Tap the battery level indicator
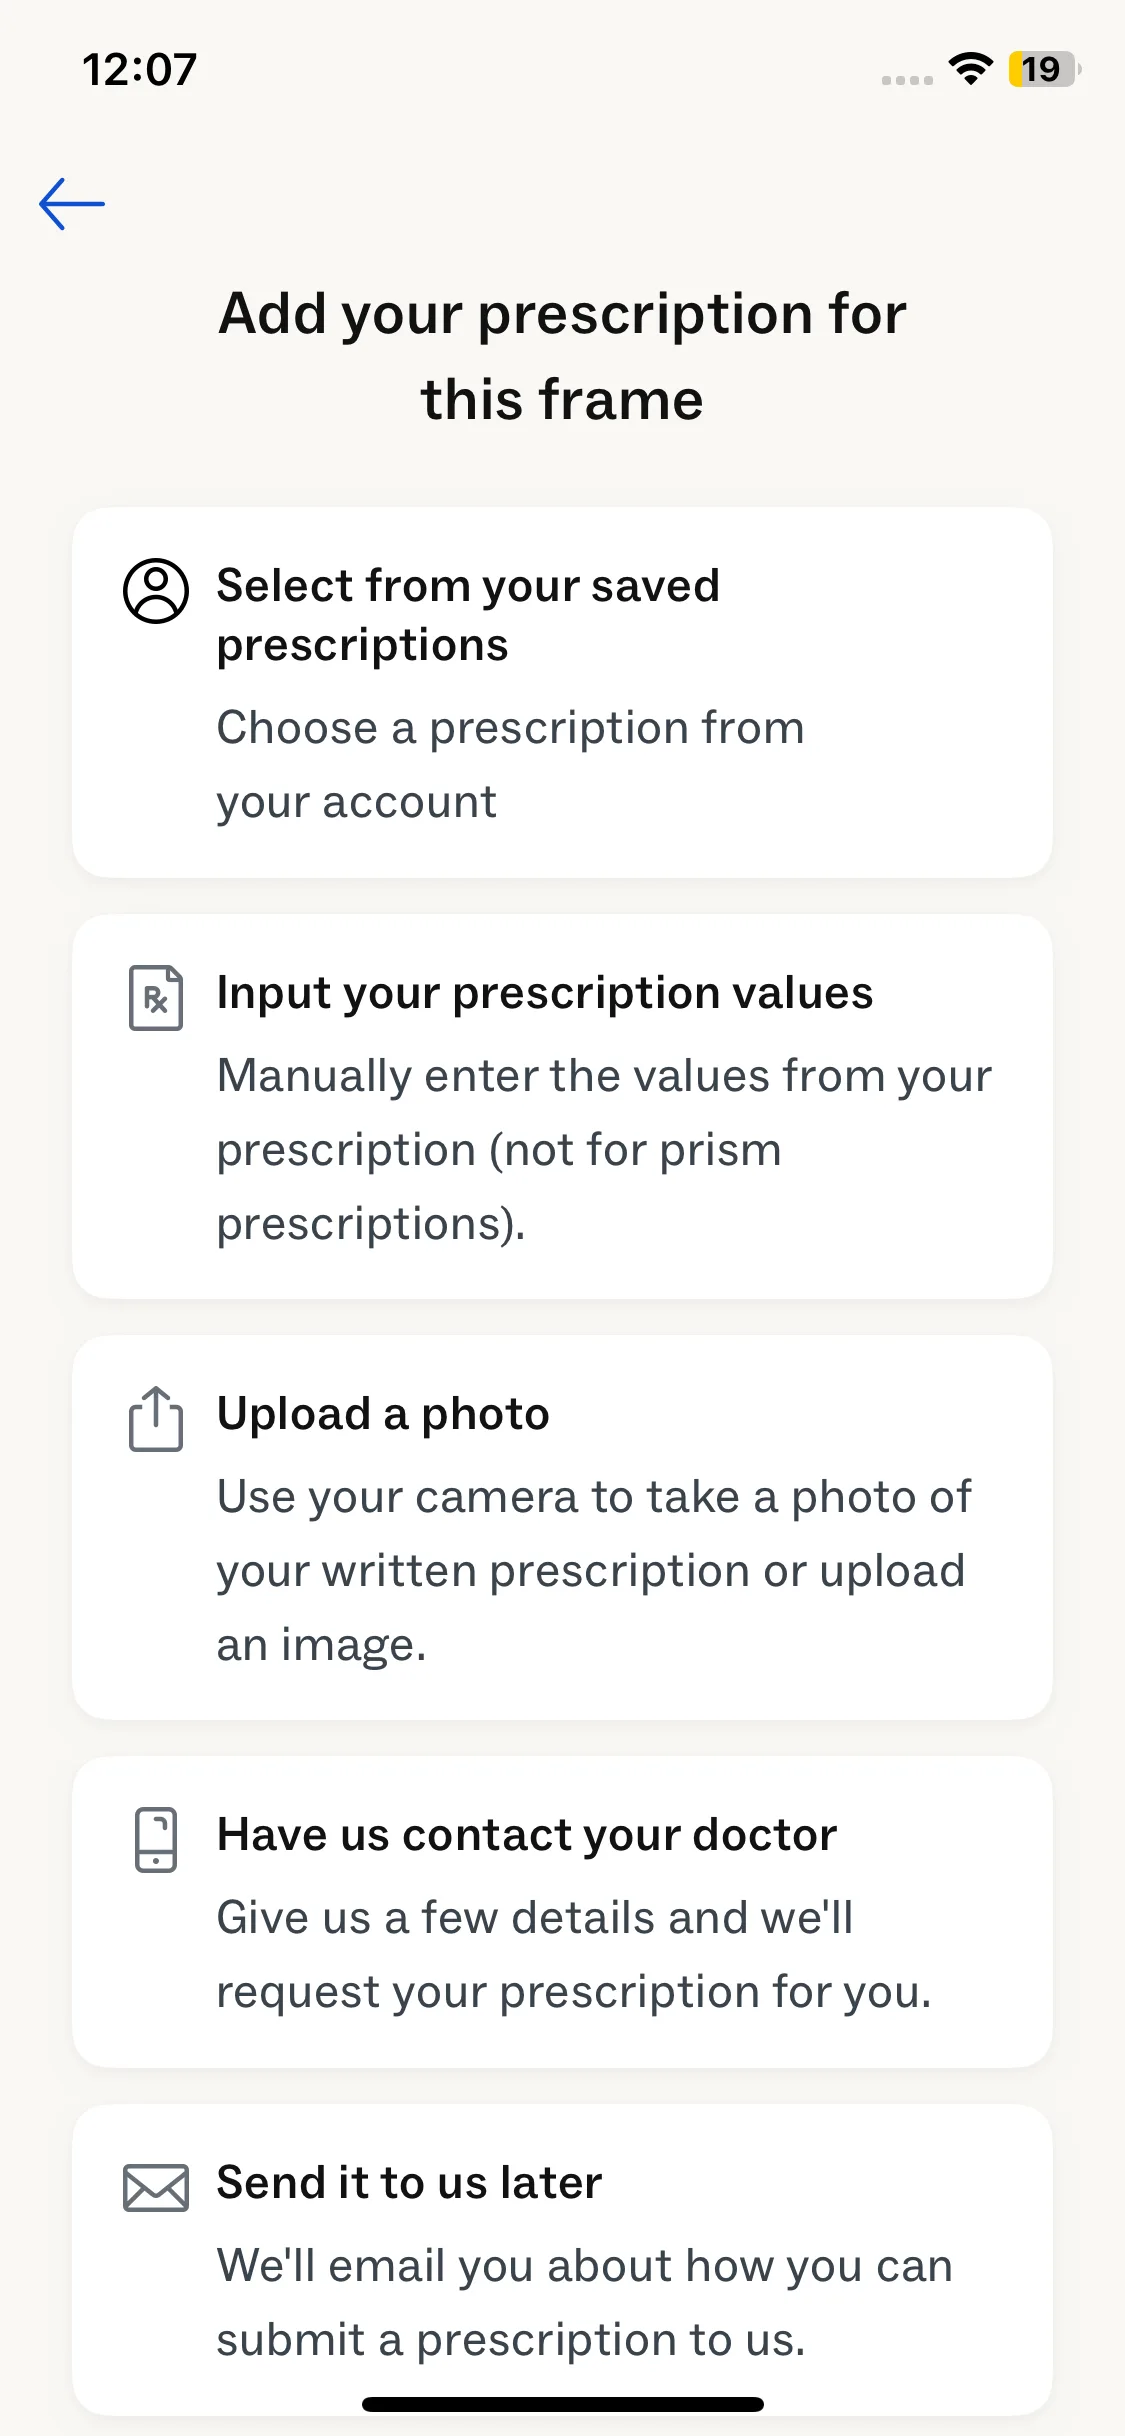Screen dimensions: 1125x2436 [x=1043, y=69]
